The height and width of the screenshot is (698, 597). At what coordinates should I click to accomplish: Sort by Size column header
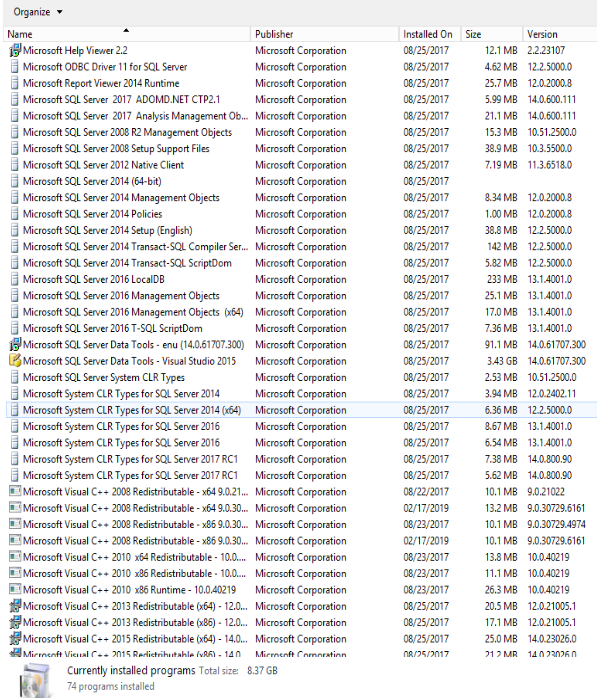491,34
